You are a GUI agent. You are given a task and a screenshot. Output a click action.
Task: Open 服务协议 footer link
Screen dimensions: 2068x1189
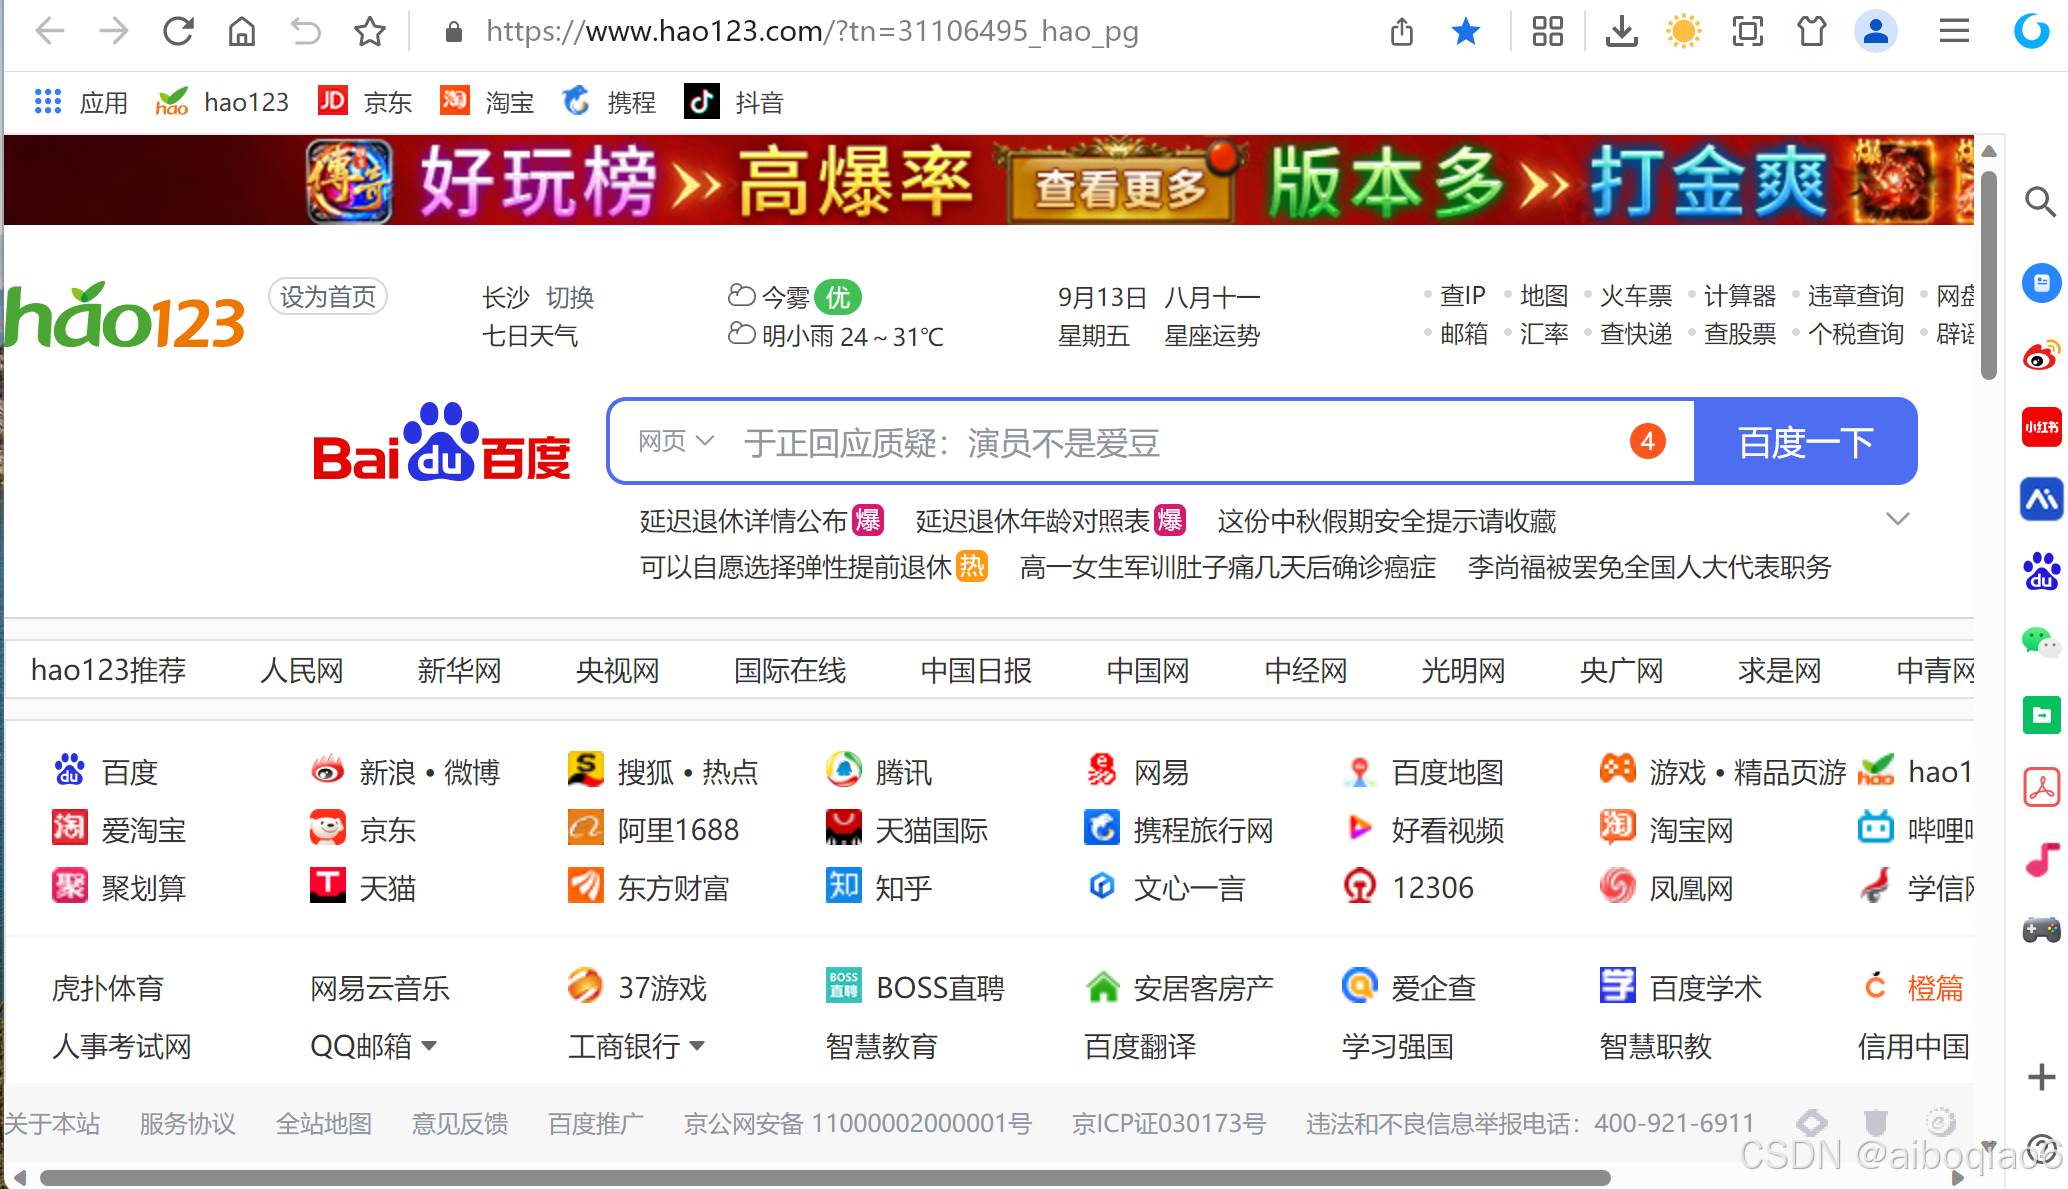pyautogui.click(x=188, y=1124)
